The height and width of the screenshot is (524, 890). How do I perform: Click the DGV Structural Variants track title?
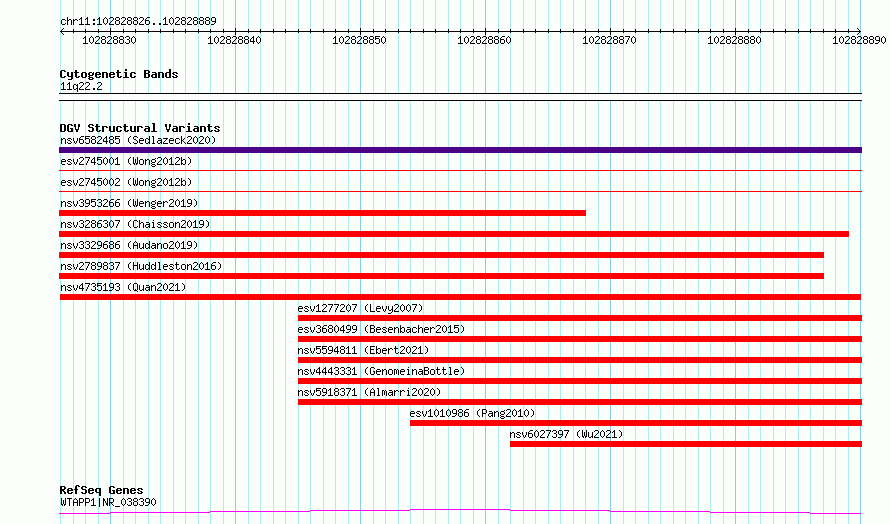pyautogui.click(x=140, y=128)
